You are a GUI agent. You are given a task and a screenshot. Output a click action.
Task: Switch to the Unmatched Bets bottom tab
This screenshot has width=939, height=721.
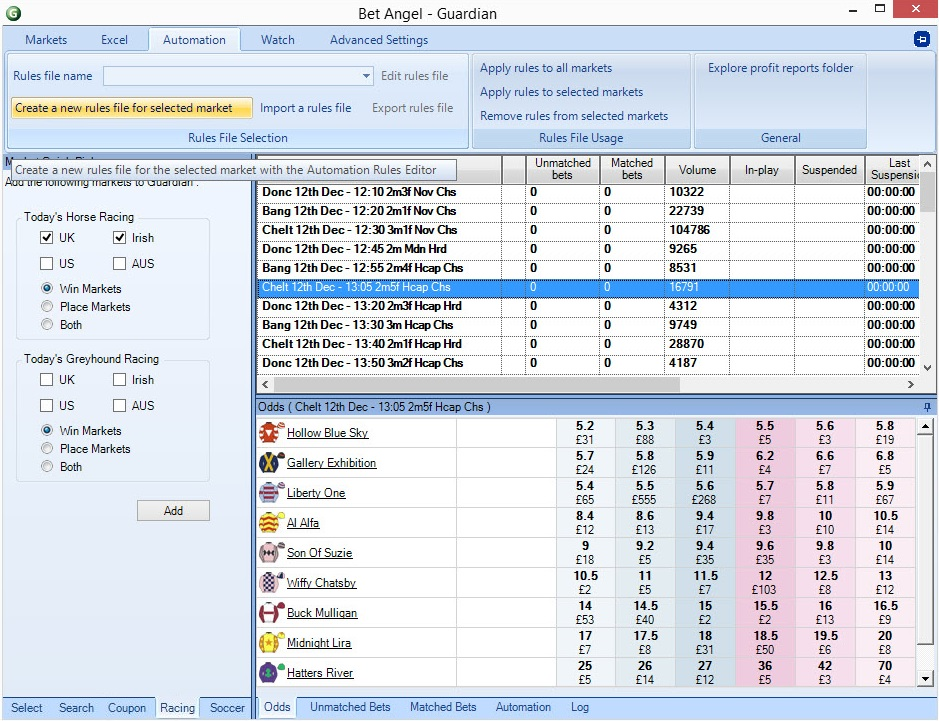point(350,707)
